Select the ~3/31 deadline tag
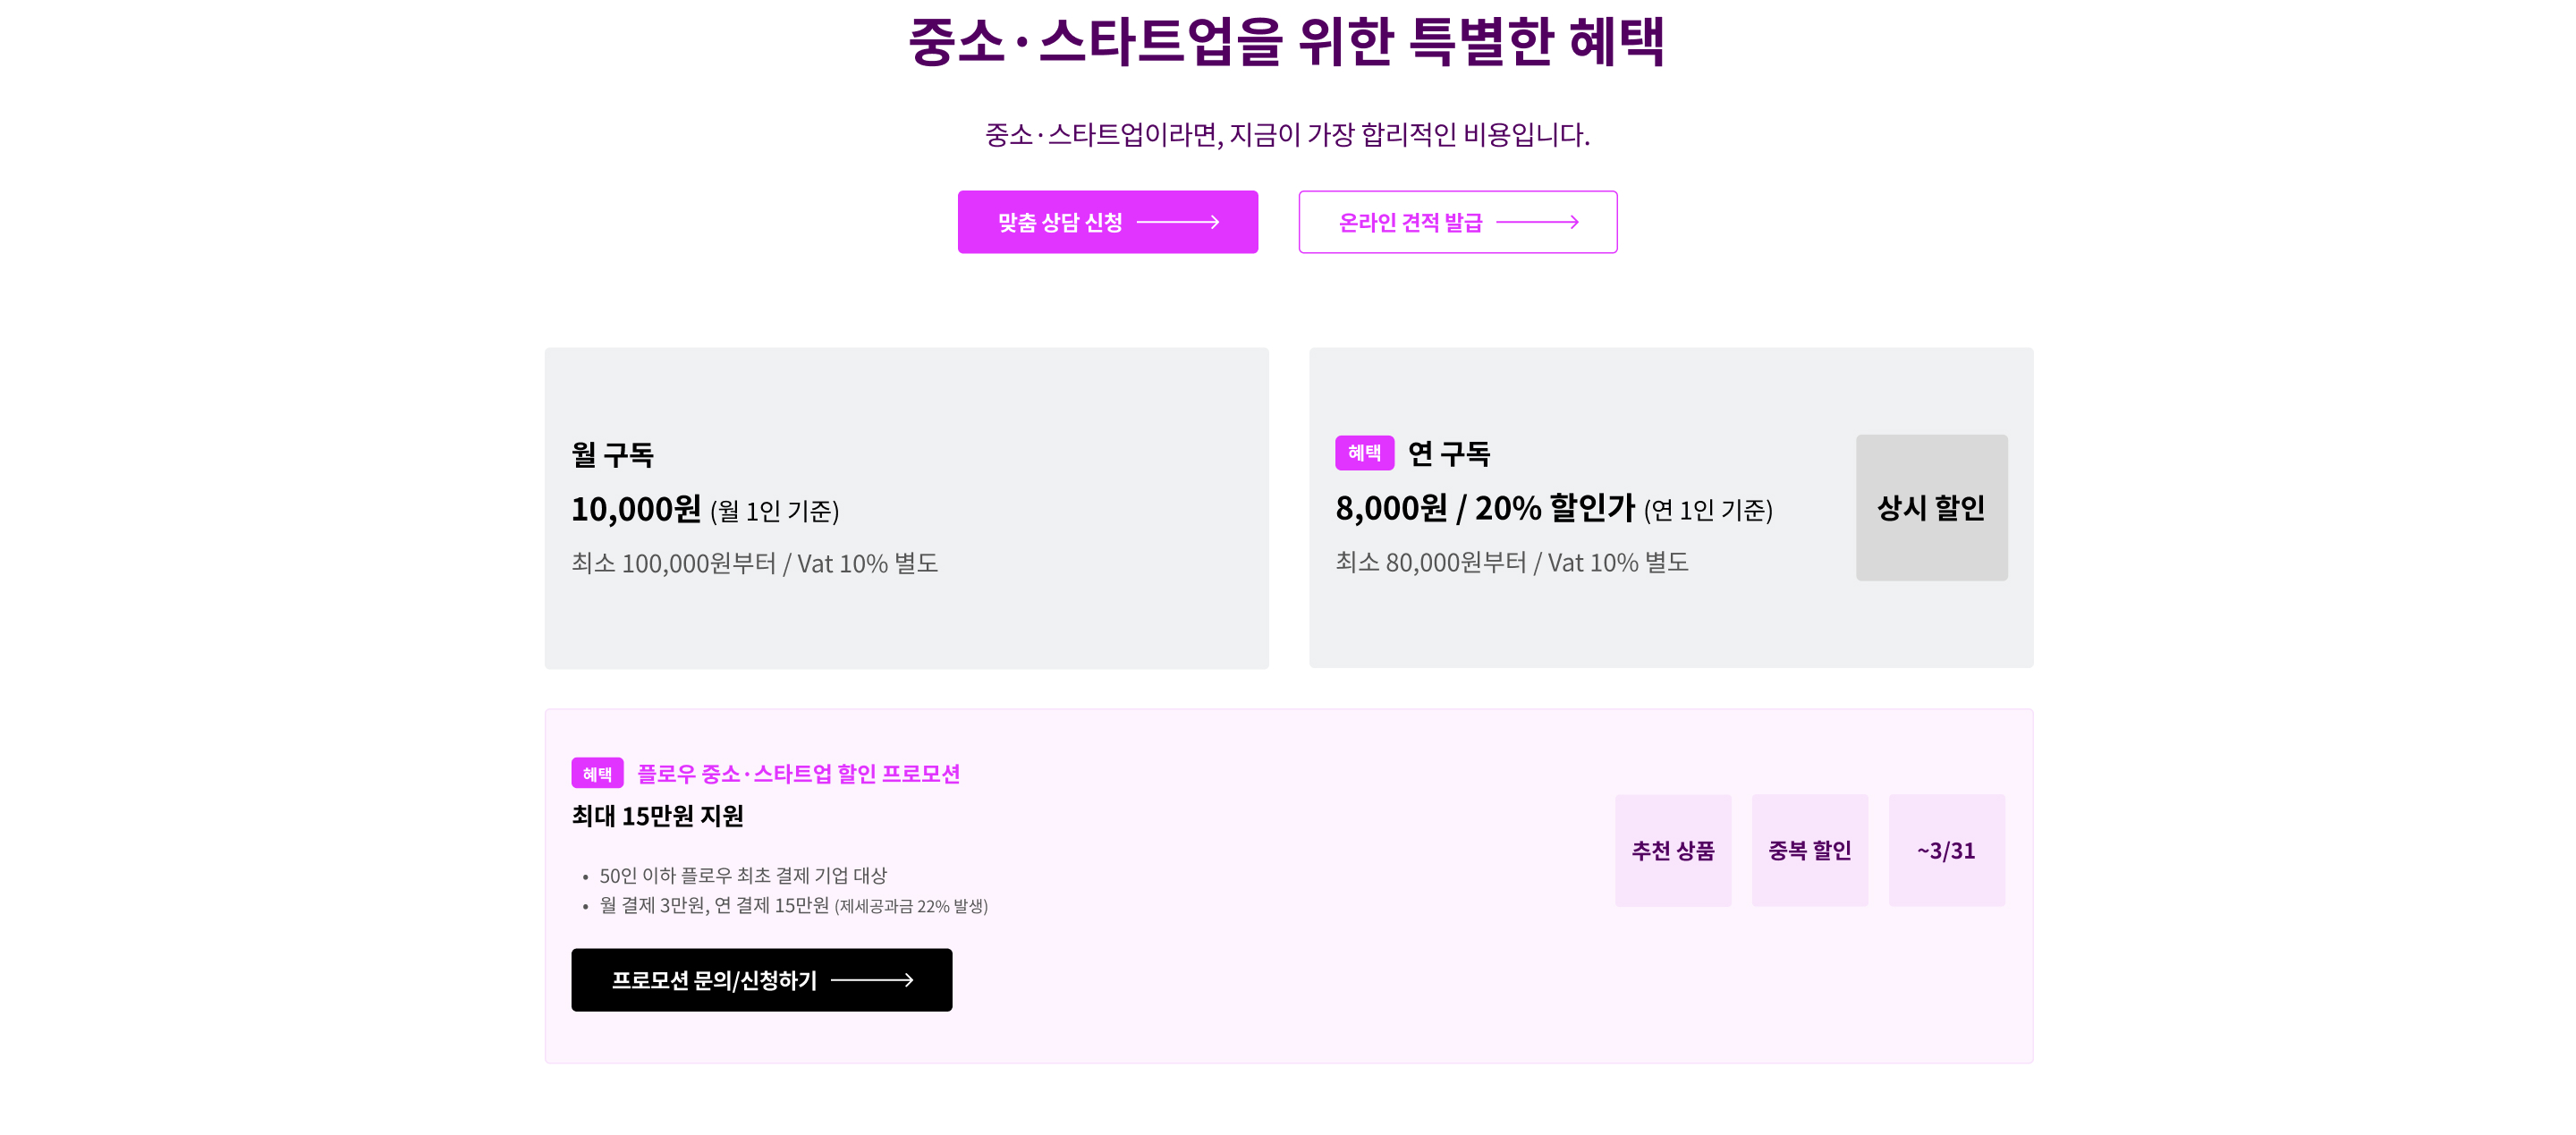2576x1135 pixels. tap(1946, 850)
